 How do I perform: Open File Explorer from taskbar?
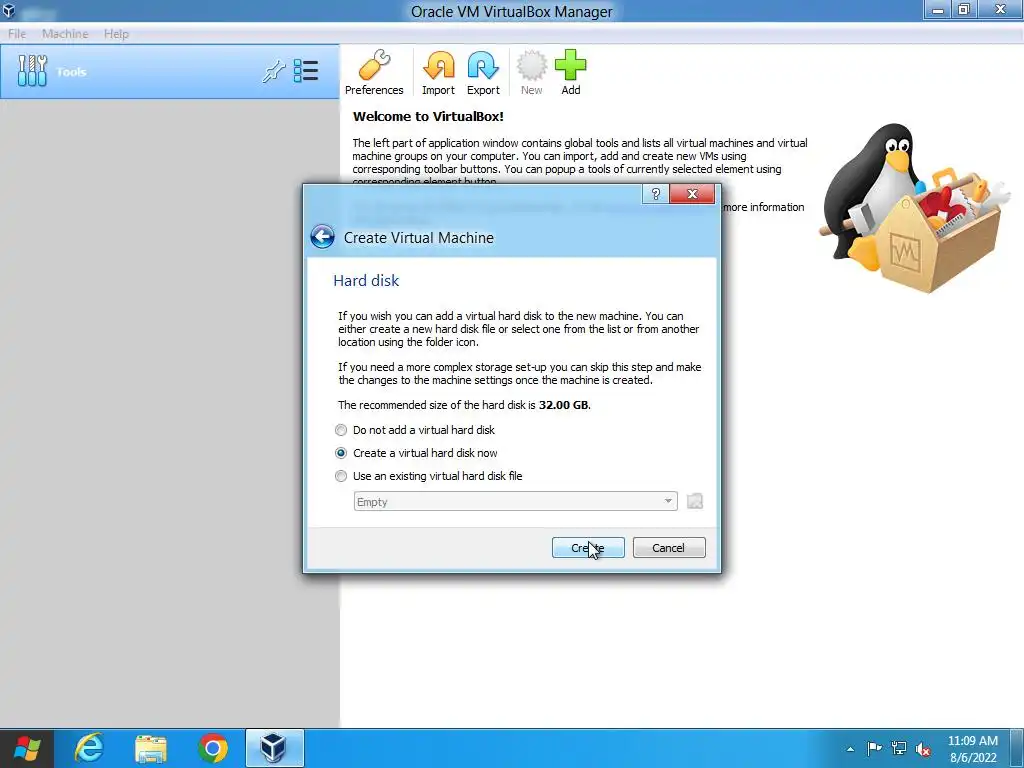[151, 748]
